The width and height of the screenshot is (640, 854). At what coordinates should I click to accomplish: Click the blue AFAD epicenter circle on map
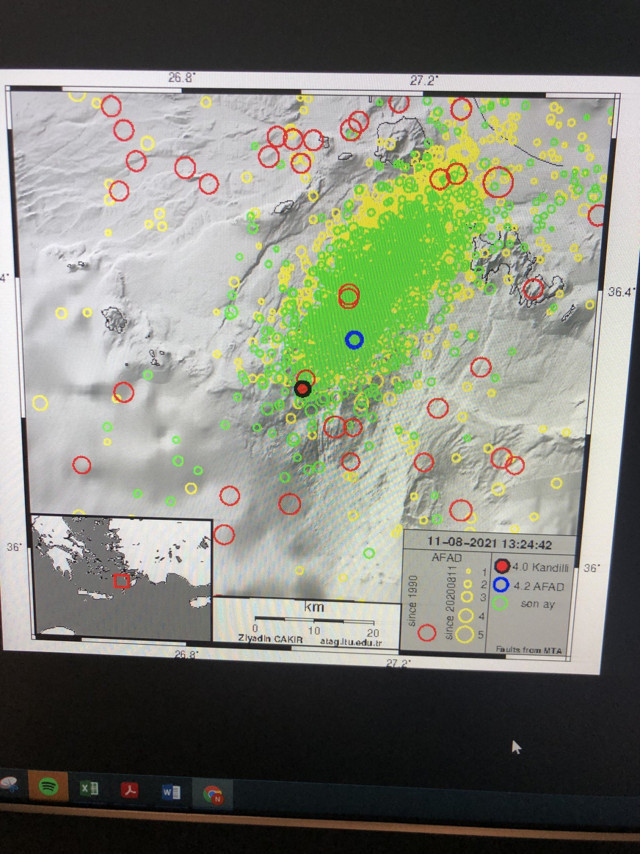tap(354, 339)
